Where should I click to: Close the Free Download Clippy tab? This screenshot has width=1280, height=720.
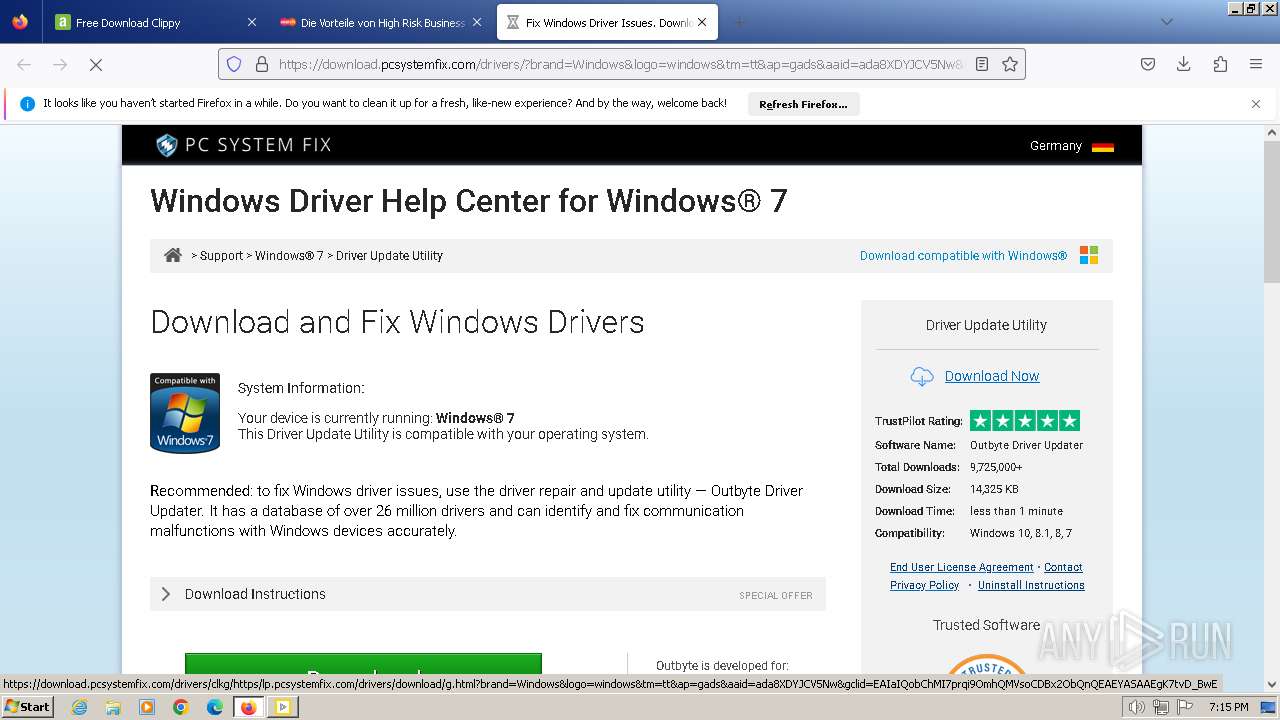(251, 22)
